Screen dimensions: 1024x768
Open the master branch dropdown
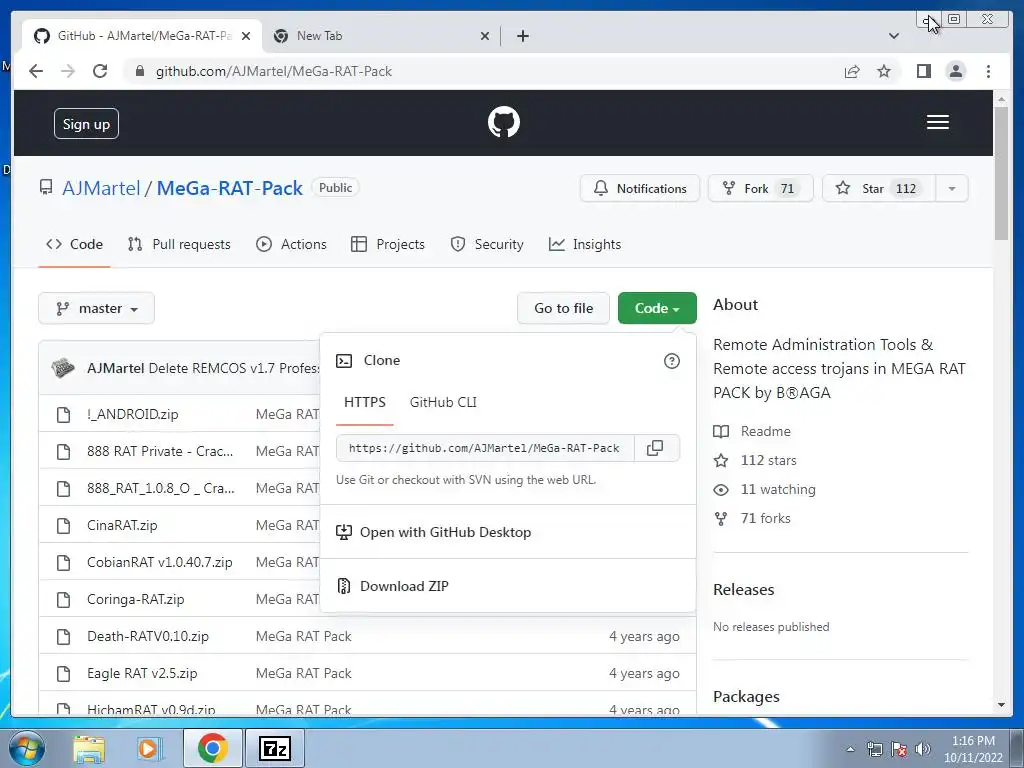[97, 308]
